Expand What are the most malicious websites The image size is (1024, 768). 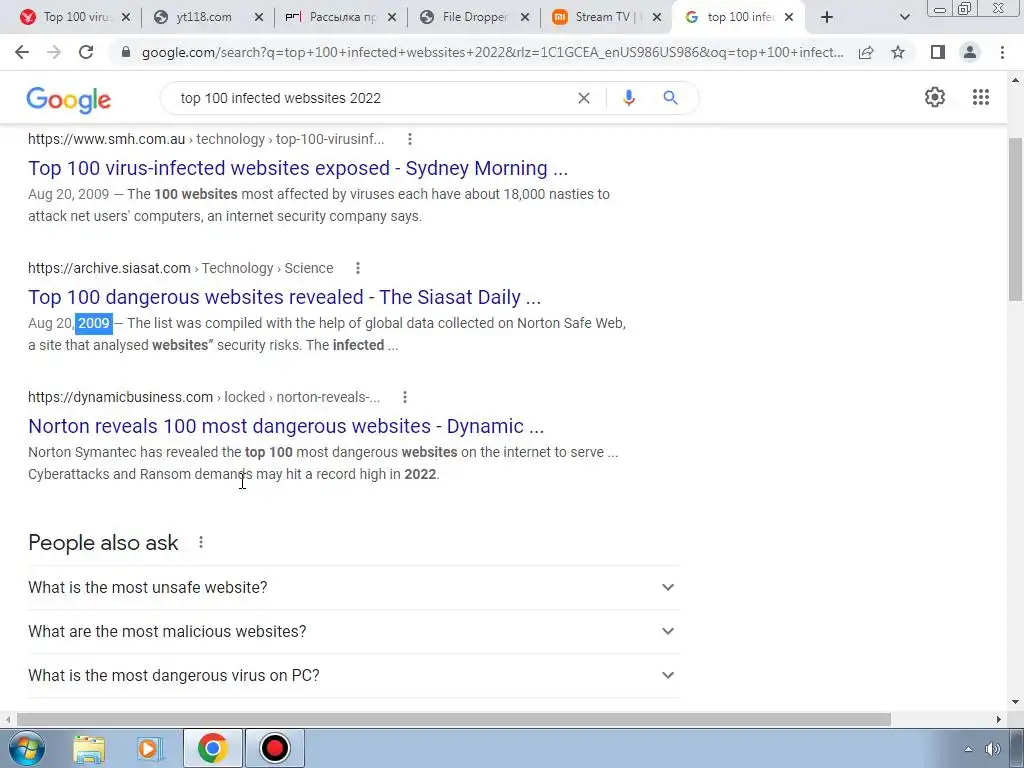tap(354, 632)
